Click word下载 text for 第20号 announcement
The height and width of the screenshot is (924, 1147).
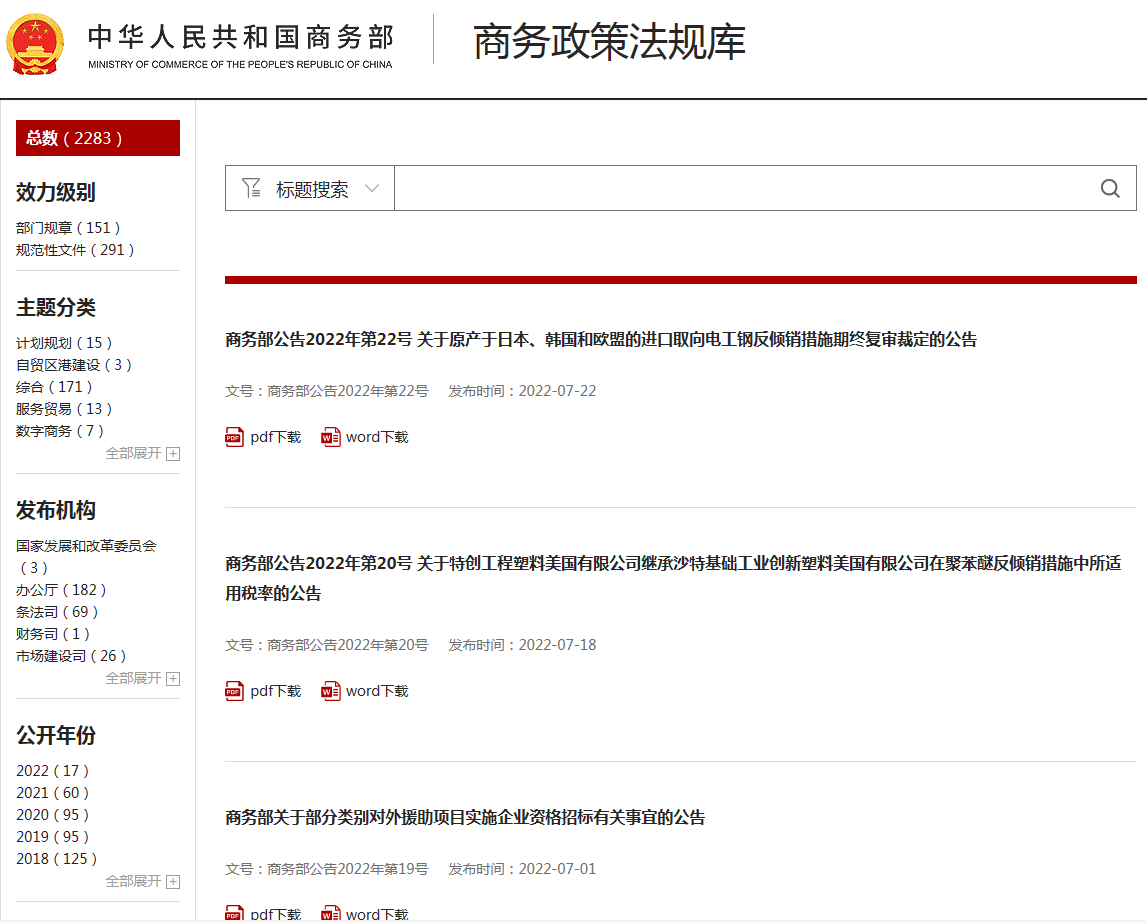click(x=377, y=691)
